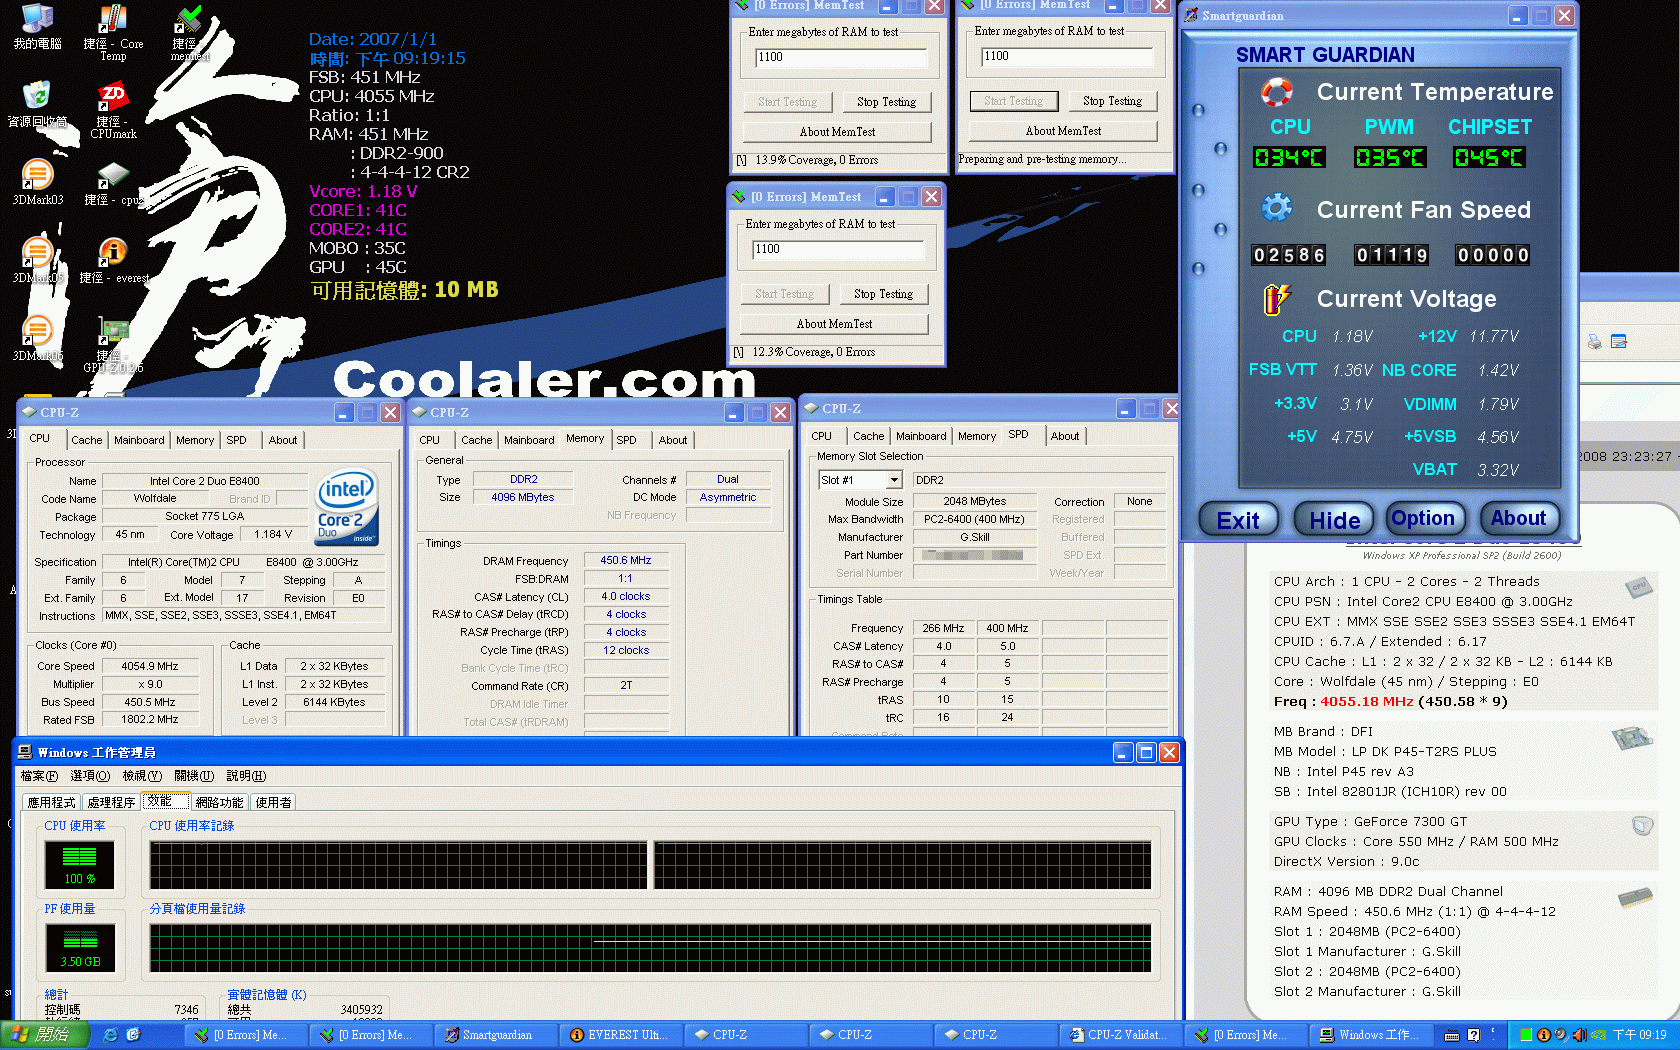The width and height of the screenshot is (1680, 1050).
Task: Click Option button in Smart Guardian
Action: (x=1423, y=518)
